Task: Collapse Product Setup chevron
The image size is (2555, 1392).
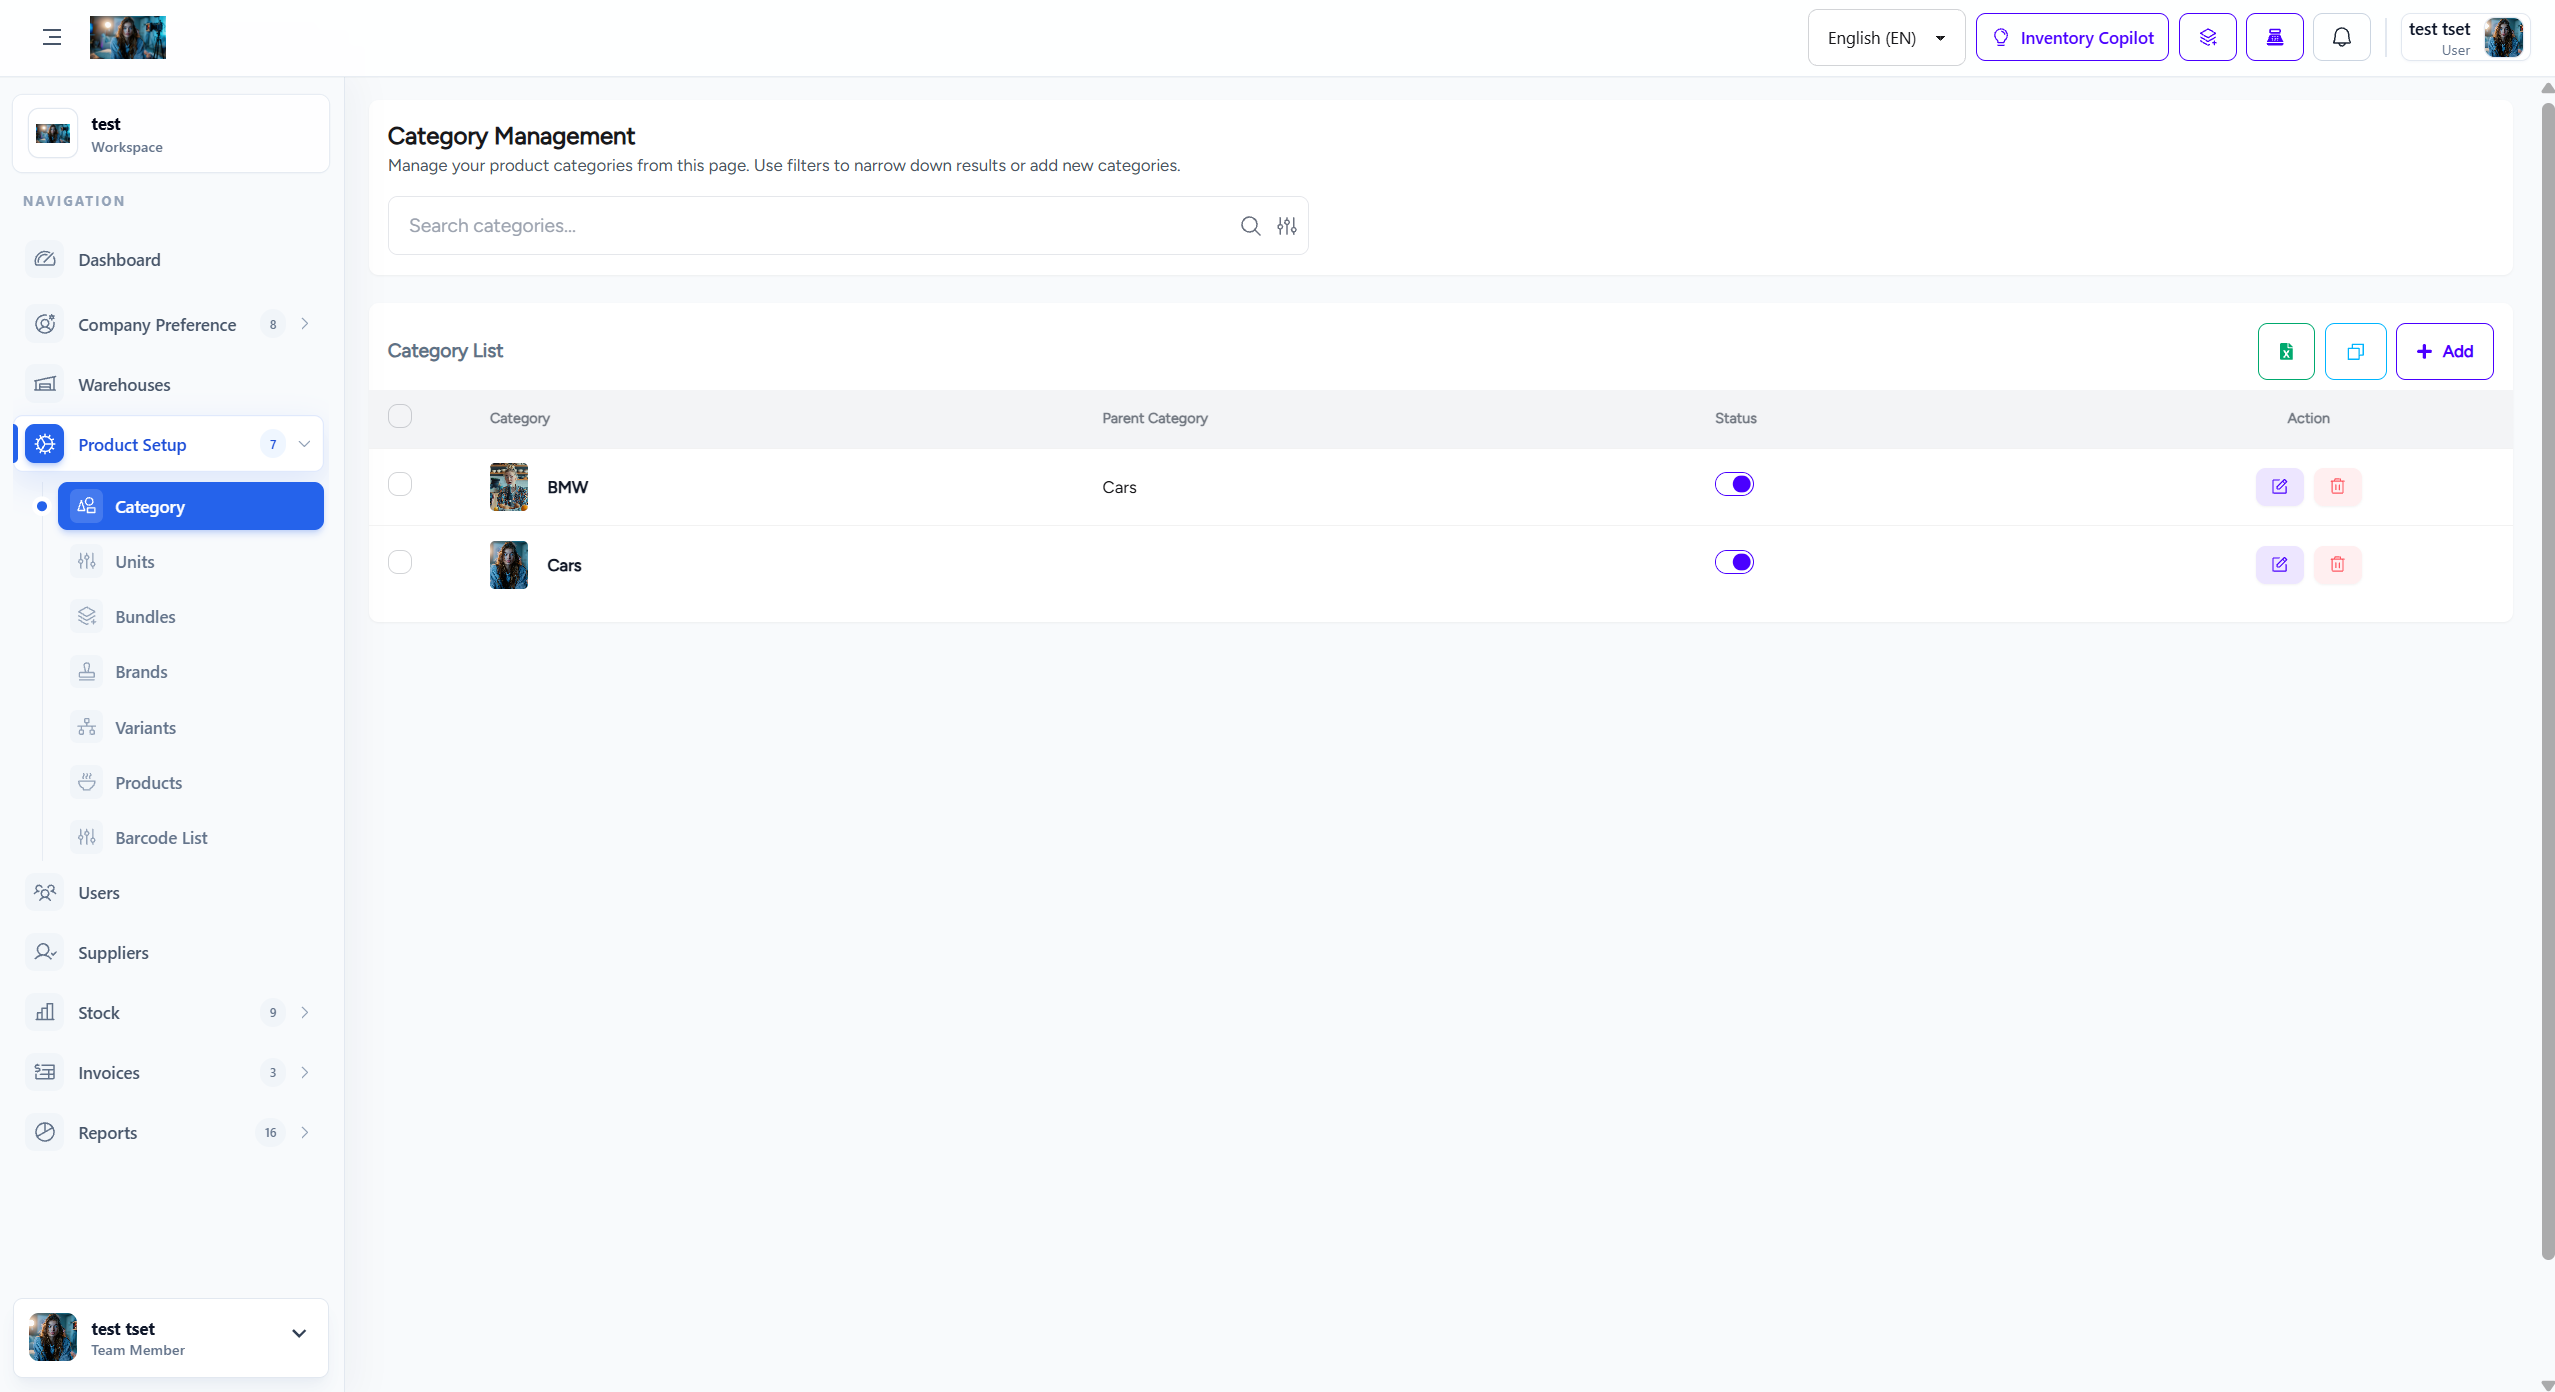Action: tap(305, 444)
